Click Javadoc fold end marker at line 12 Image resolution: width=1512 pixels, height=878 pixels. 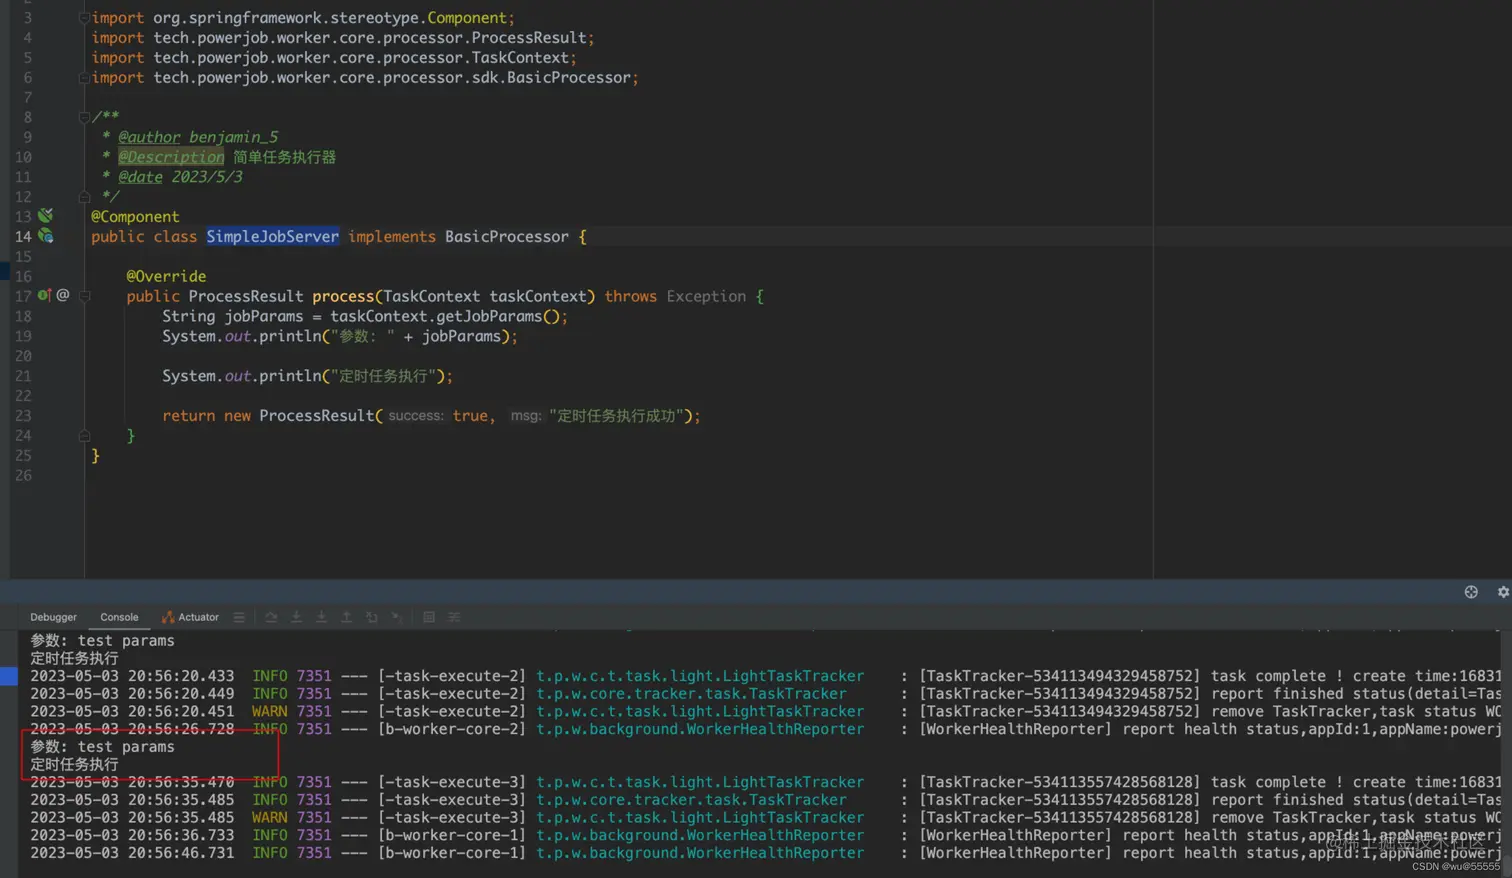tap(84, 196)
